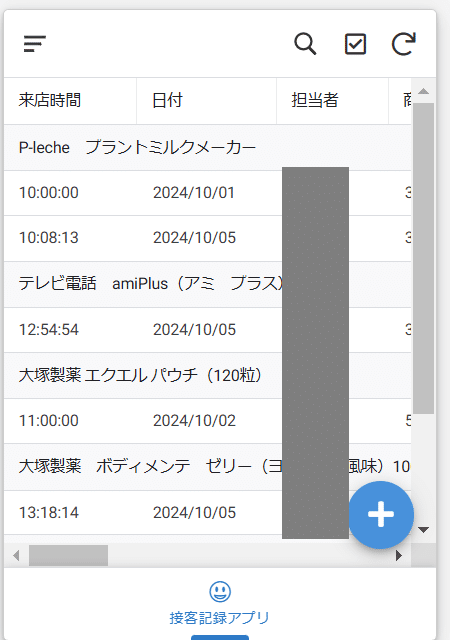This screenshot has width=450, height=640.
Task: Select the date 2024/10/01 cell
Action: tap(194, 193)
